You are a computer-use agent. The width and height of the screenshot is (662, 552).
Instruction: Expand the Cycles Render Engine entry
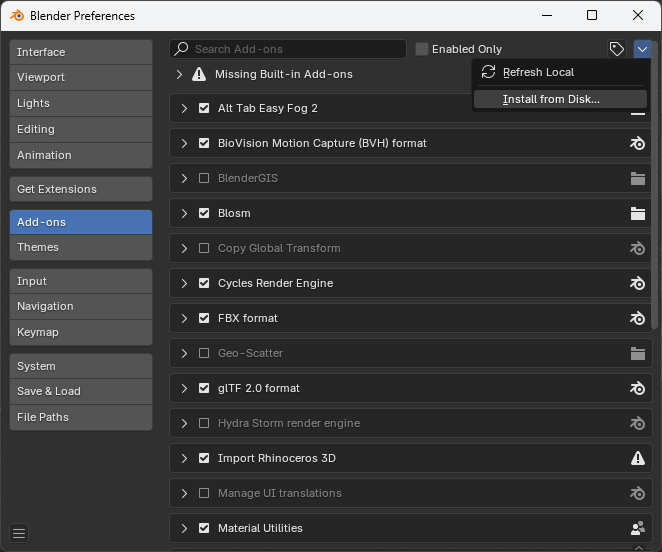tap(184, 283)
